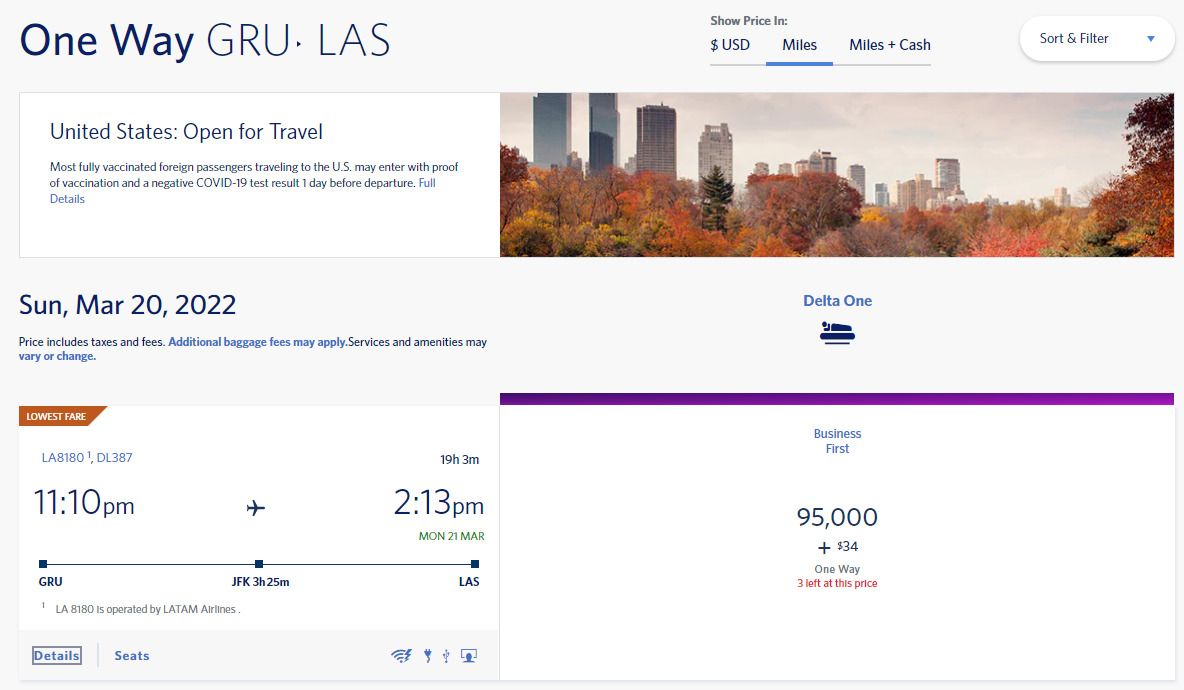Click the autumn city skyline banner image

point(837,175)
